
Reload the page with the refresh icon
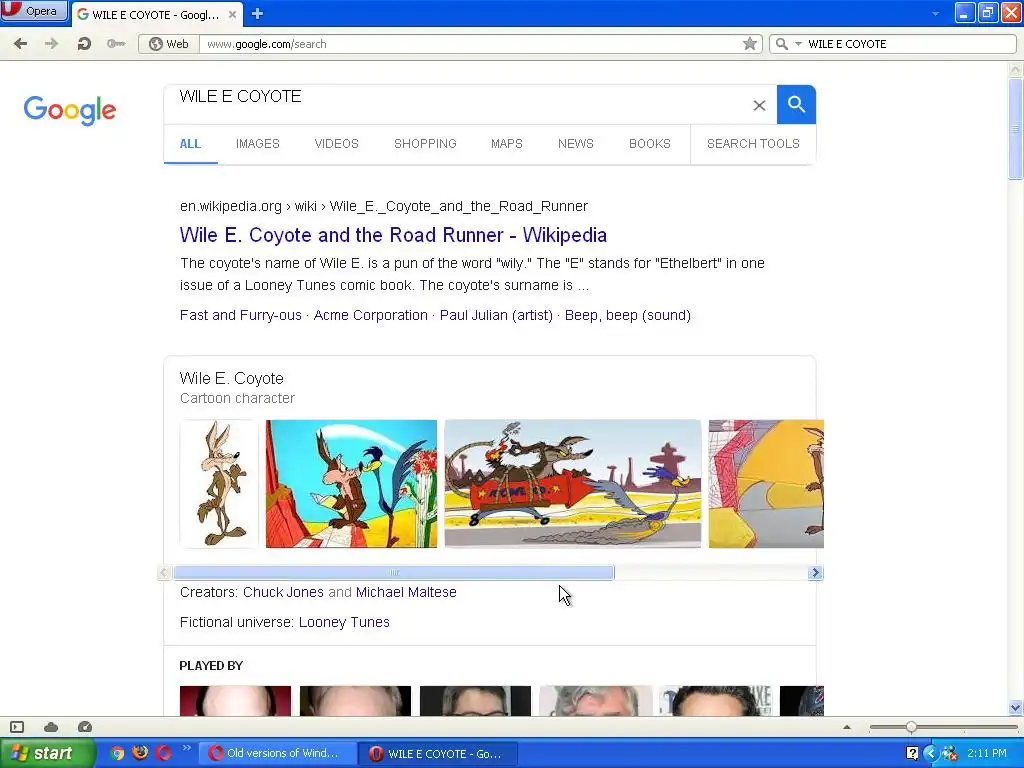[x=84, y=44]
